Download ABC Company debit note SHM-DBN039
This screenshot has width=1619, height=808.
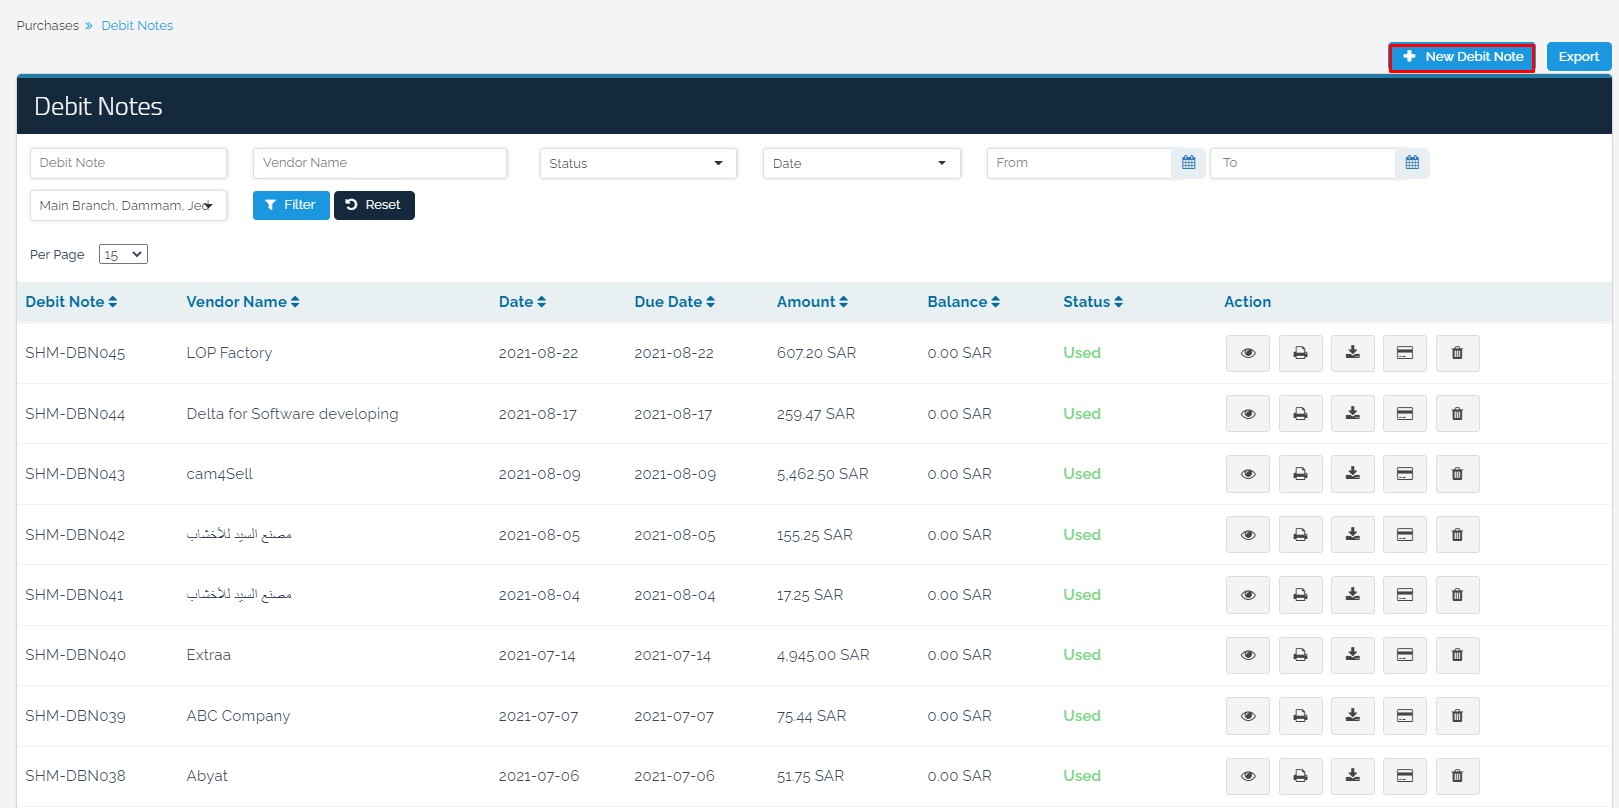point(1352,716)
